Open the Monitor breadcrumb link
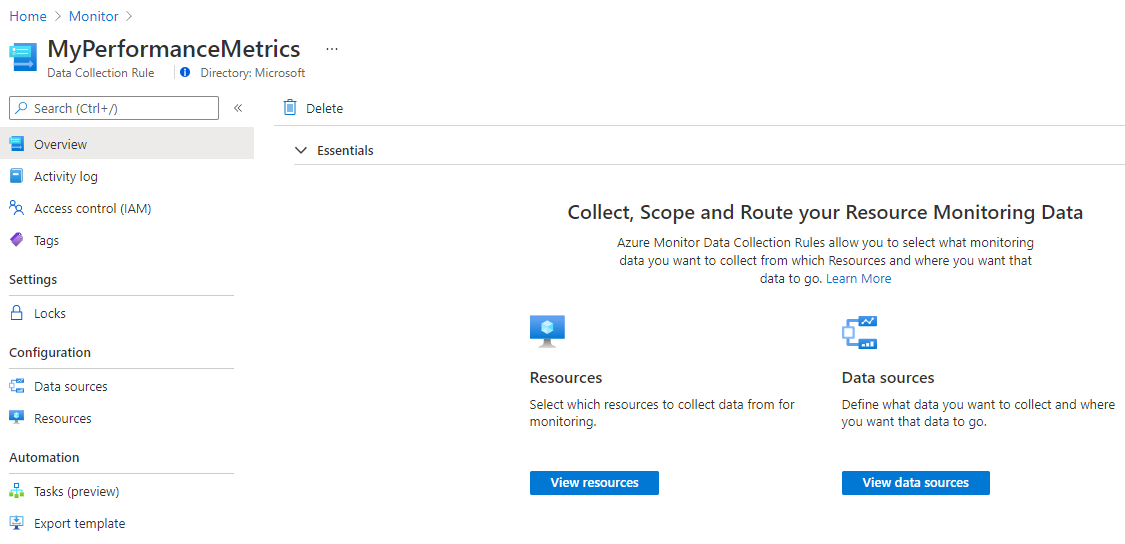The image size is (1125, 544). pos(93,16)
